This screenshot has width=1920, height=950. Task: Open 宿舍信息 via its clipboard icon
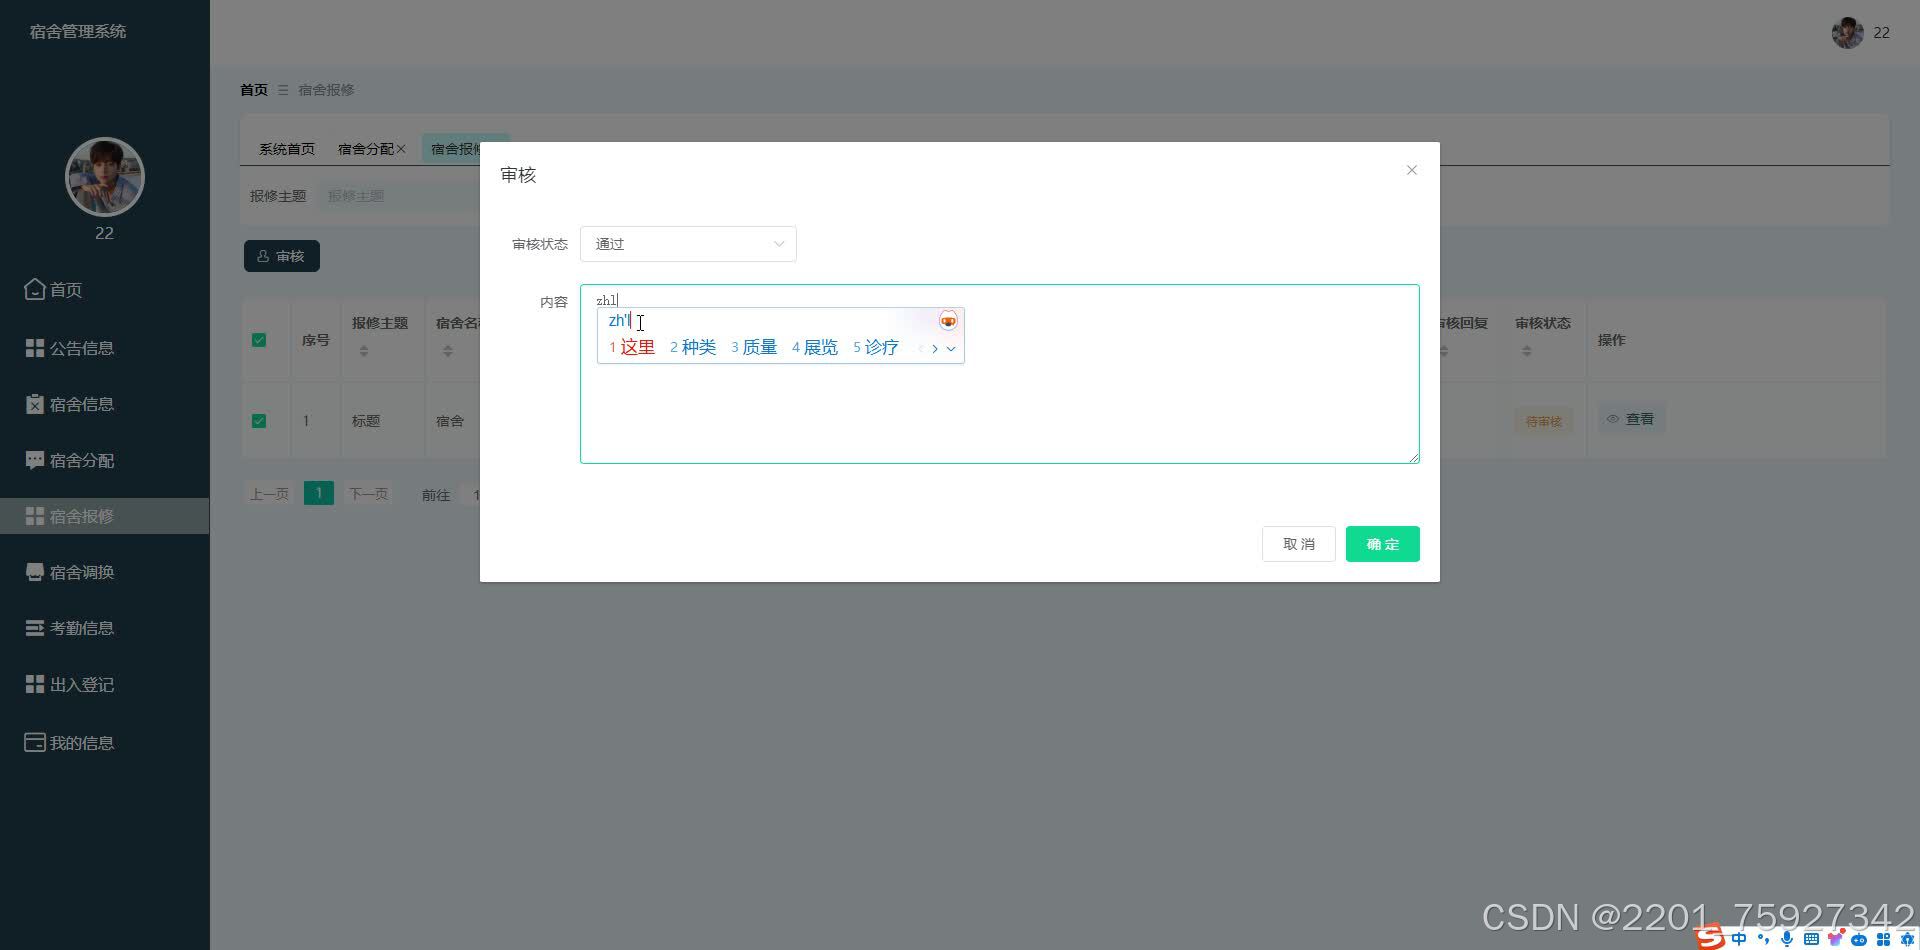pos(35,404)
